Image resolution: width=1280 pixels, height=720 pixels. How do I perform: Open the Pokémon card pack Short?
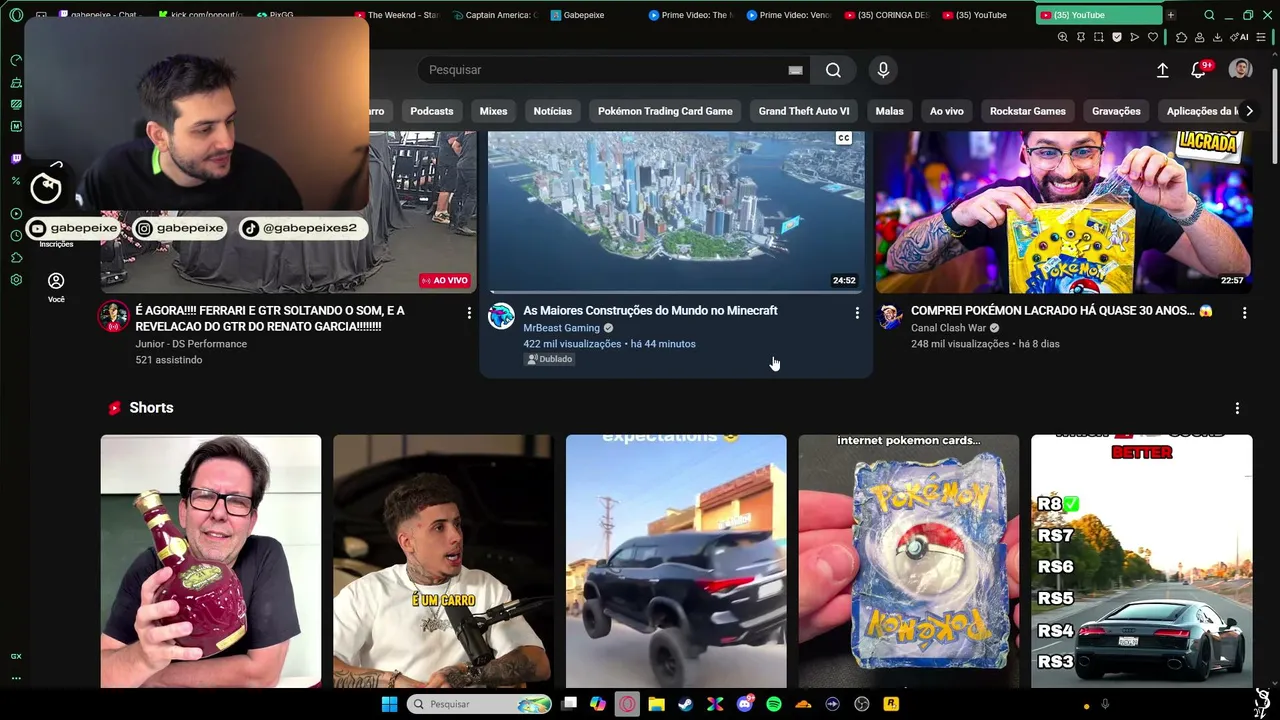(908, 561)
